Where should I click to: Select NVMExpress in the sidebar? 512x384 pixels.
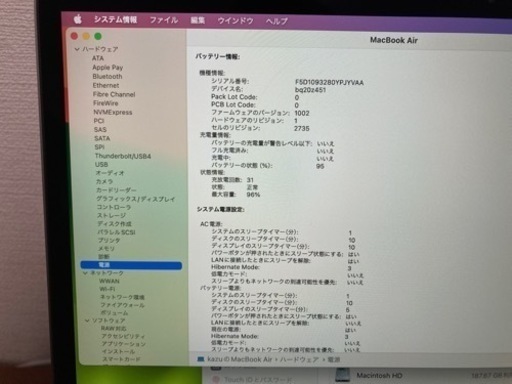click(x=113, y=112)
